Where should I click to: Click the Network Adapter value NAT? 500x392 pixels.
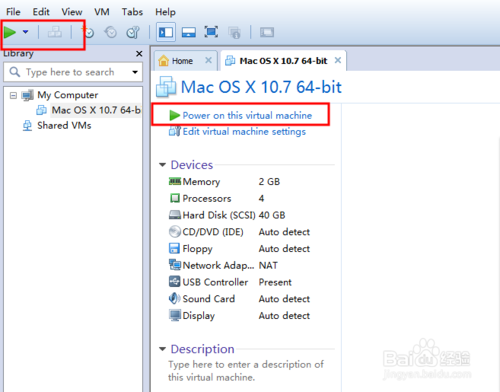pyautogui.click(x=268, y=265)
